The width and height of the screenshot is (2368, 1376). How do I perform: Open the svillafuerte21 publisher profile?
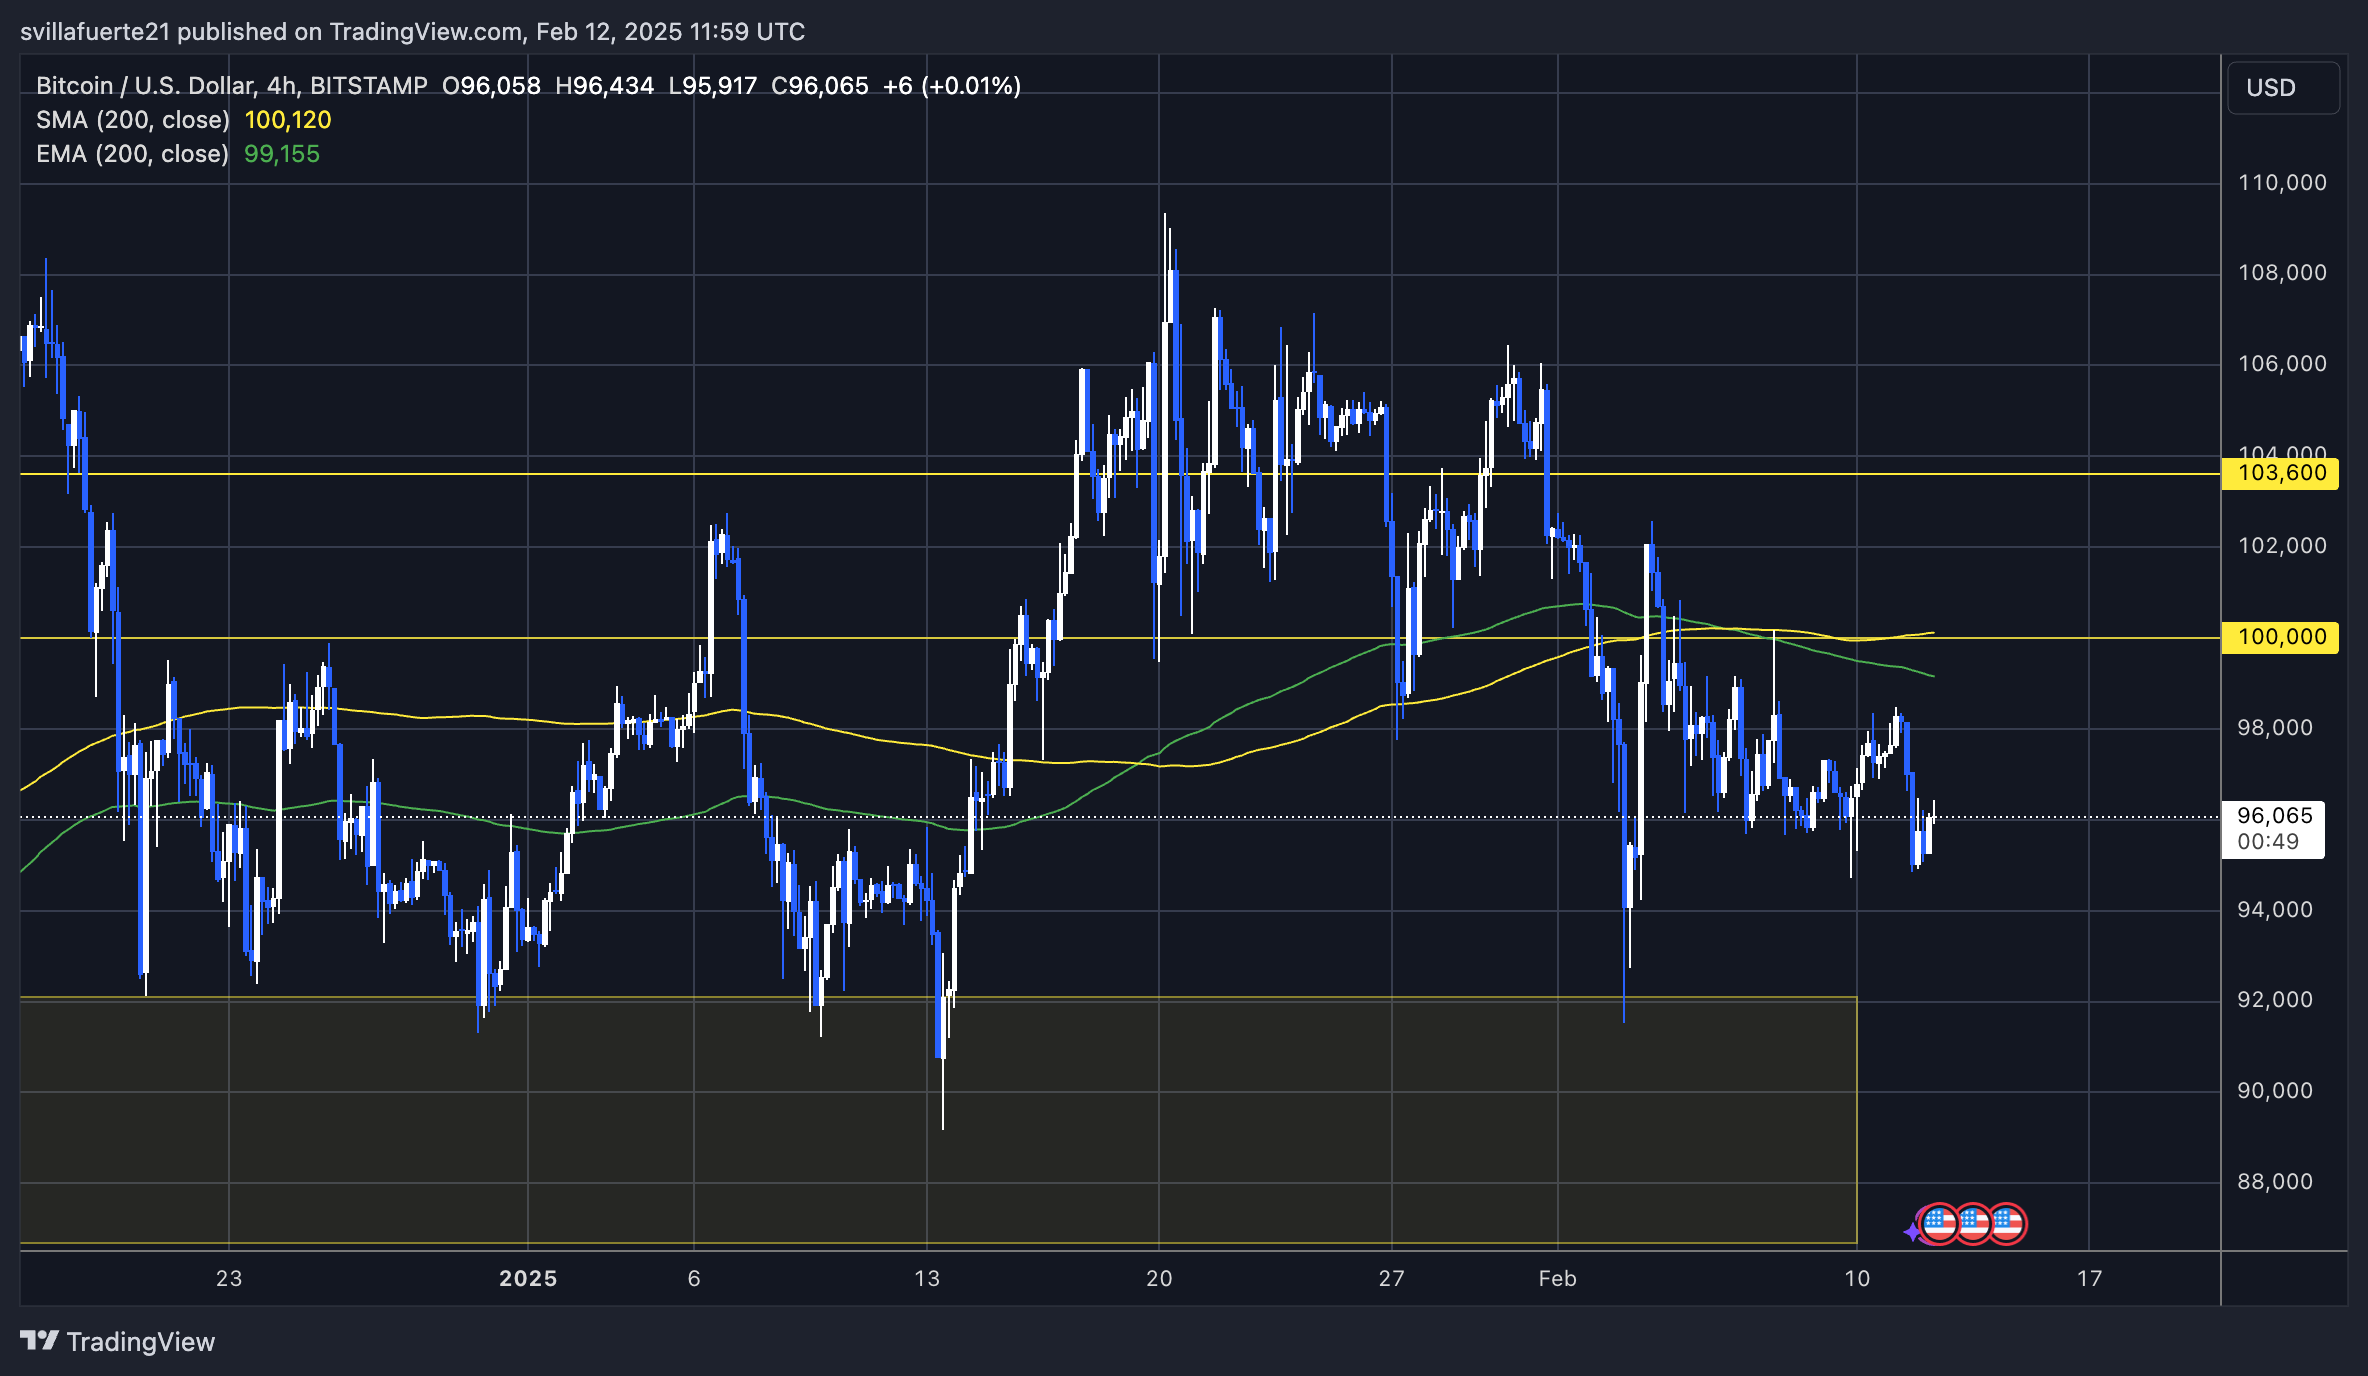tap(94, 31)
